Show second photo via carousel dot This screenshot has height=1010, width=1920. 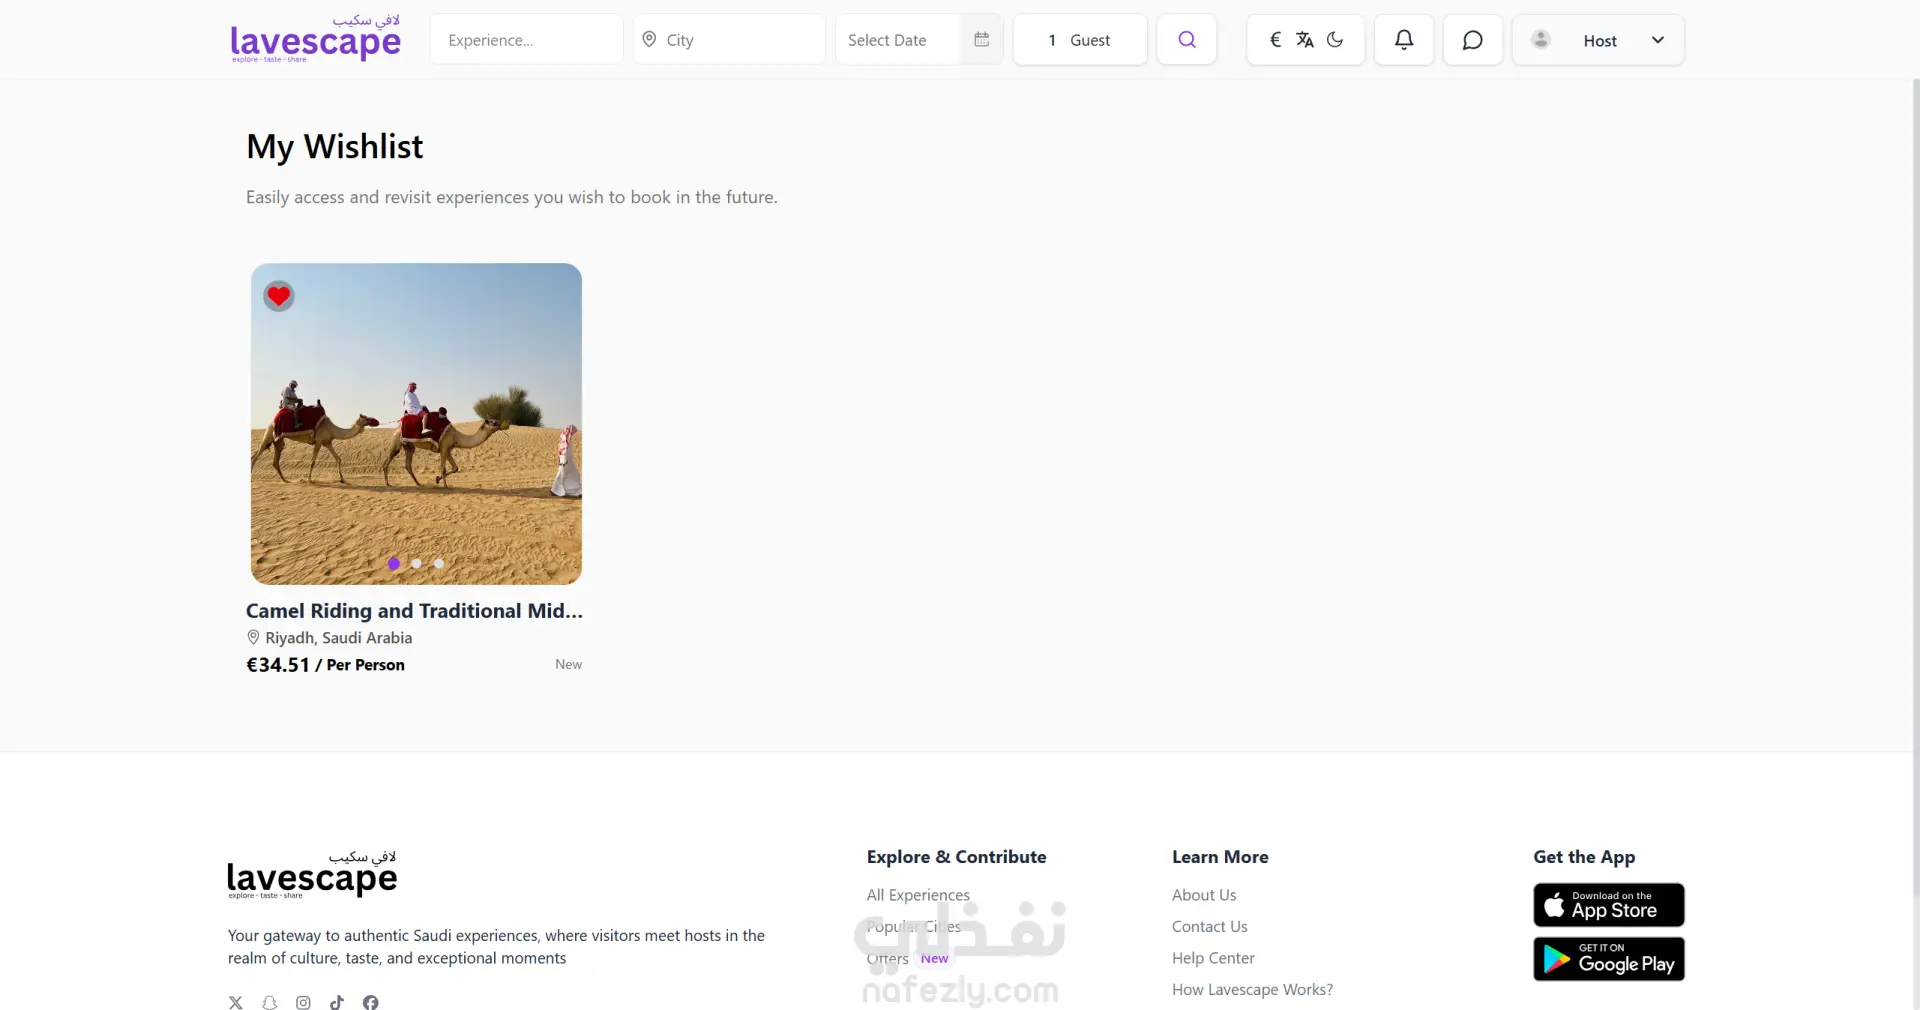pos(416,564)
